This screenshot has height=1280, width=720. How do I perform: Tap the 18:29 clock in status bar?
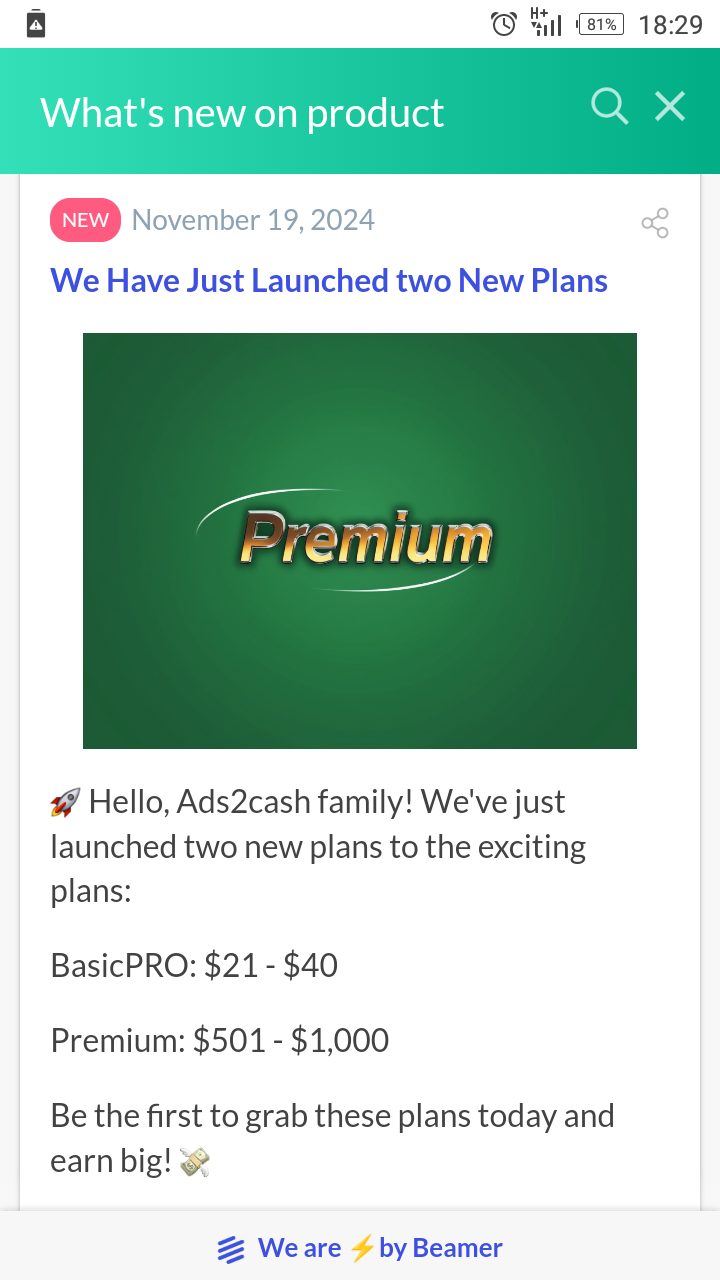[670, 24]
